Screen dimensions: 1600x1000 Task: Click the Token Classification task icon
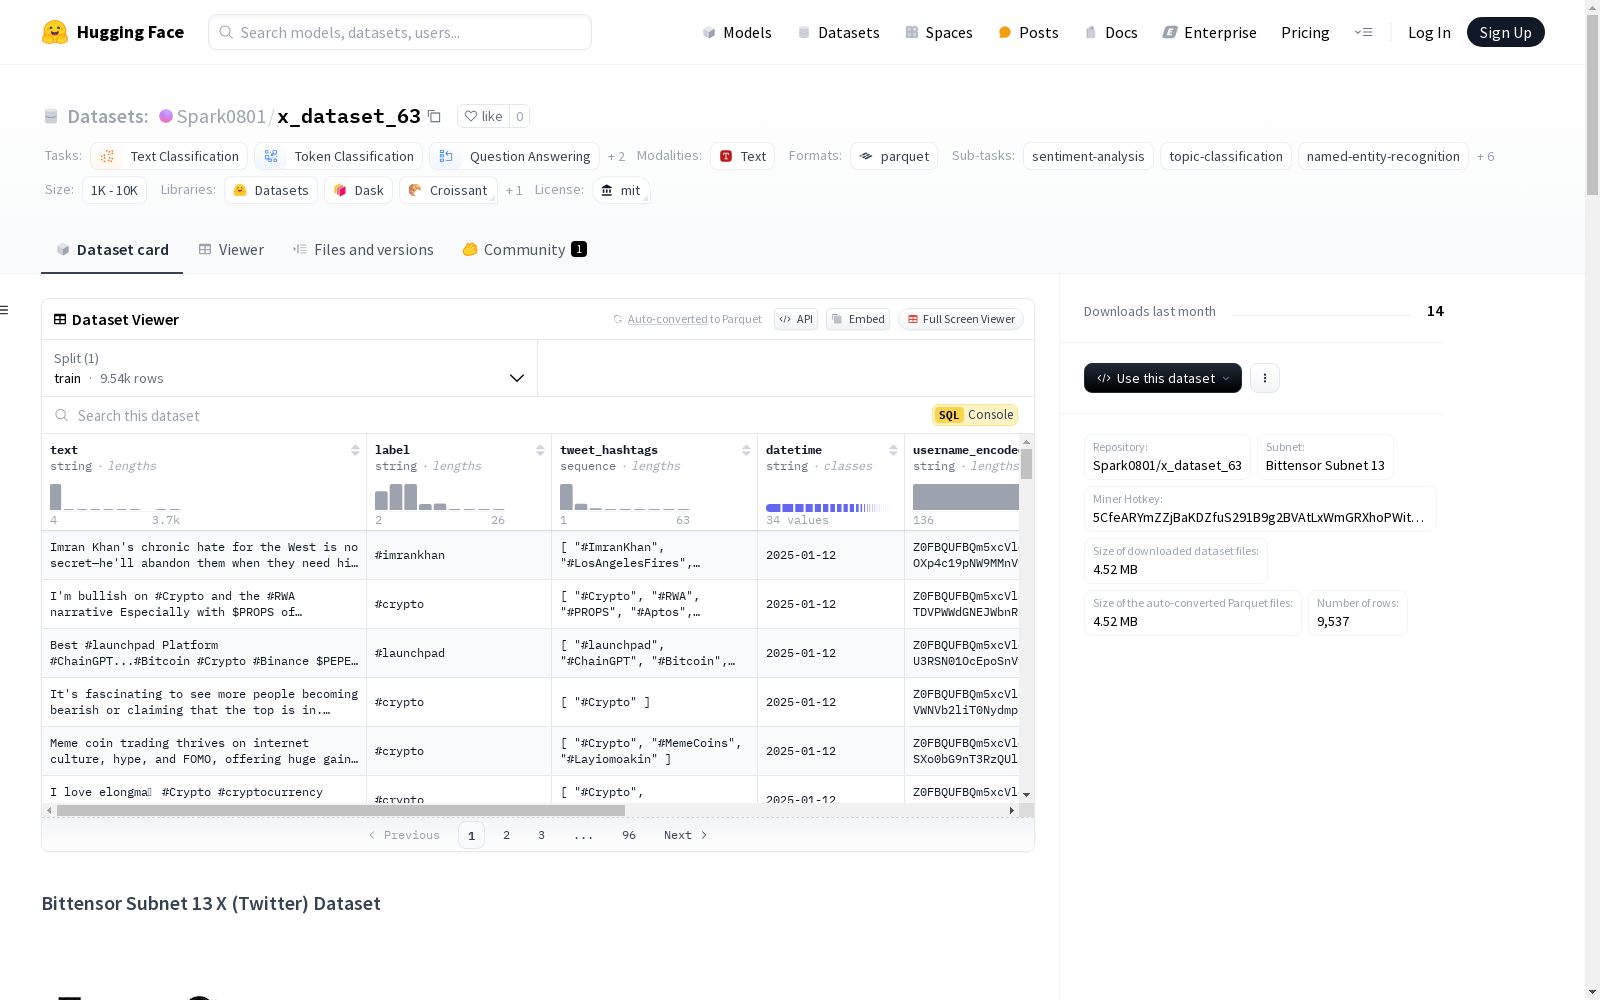click(x=272, y=156)
